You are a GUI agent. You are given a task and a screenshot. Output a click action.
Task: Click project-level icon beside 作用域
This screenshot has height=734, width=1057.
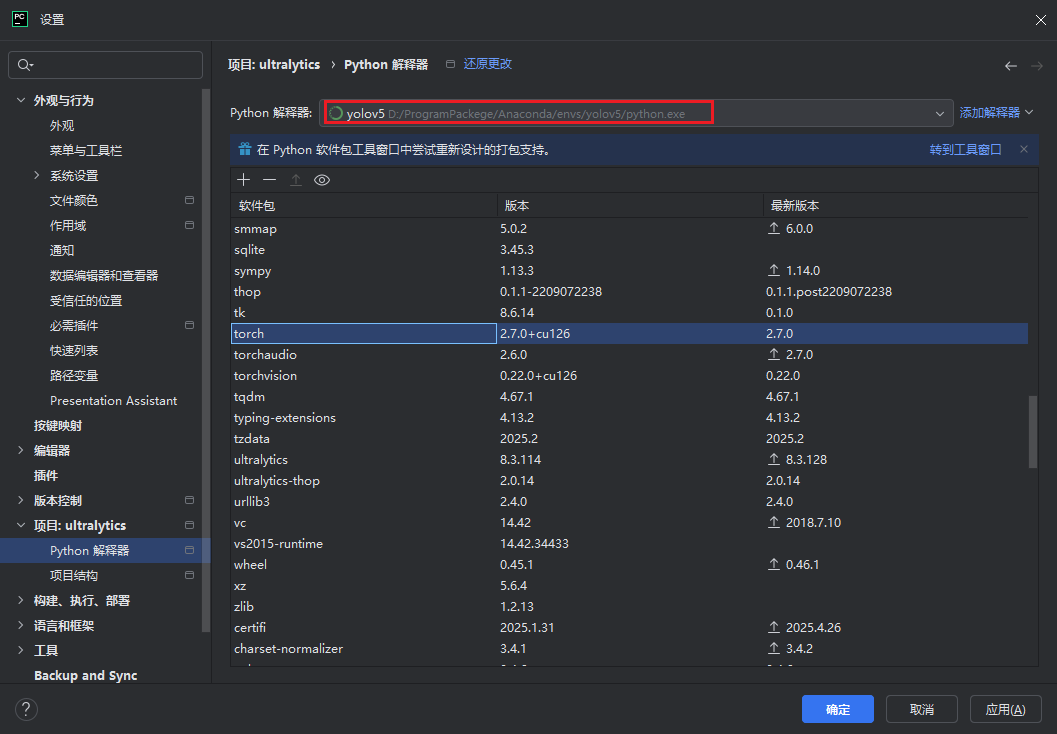[x=189, y=225]
